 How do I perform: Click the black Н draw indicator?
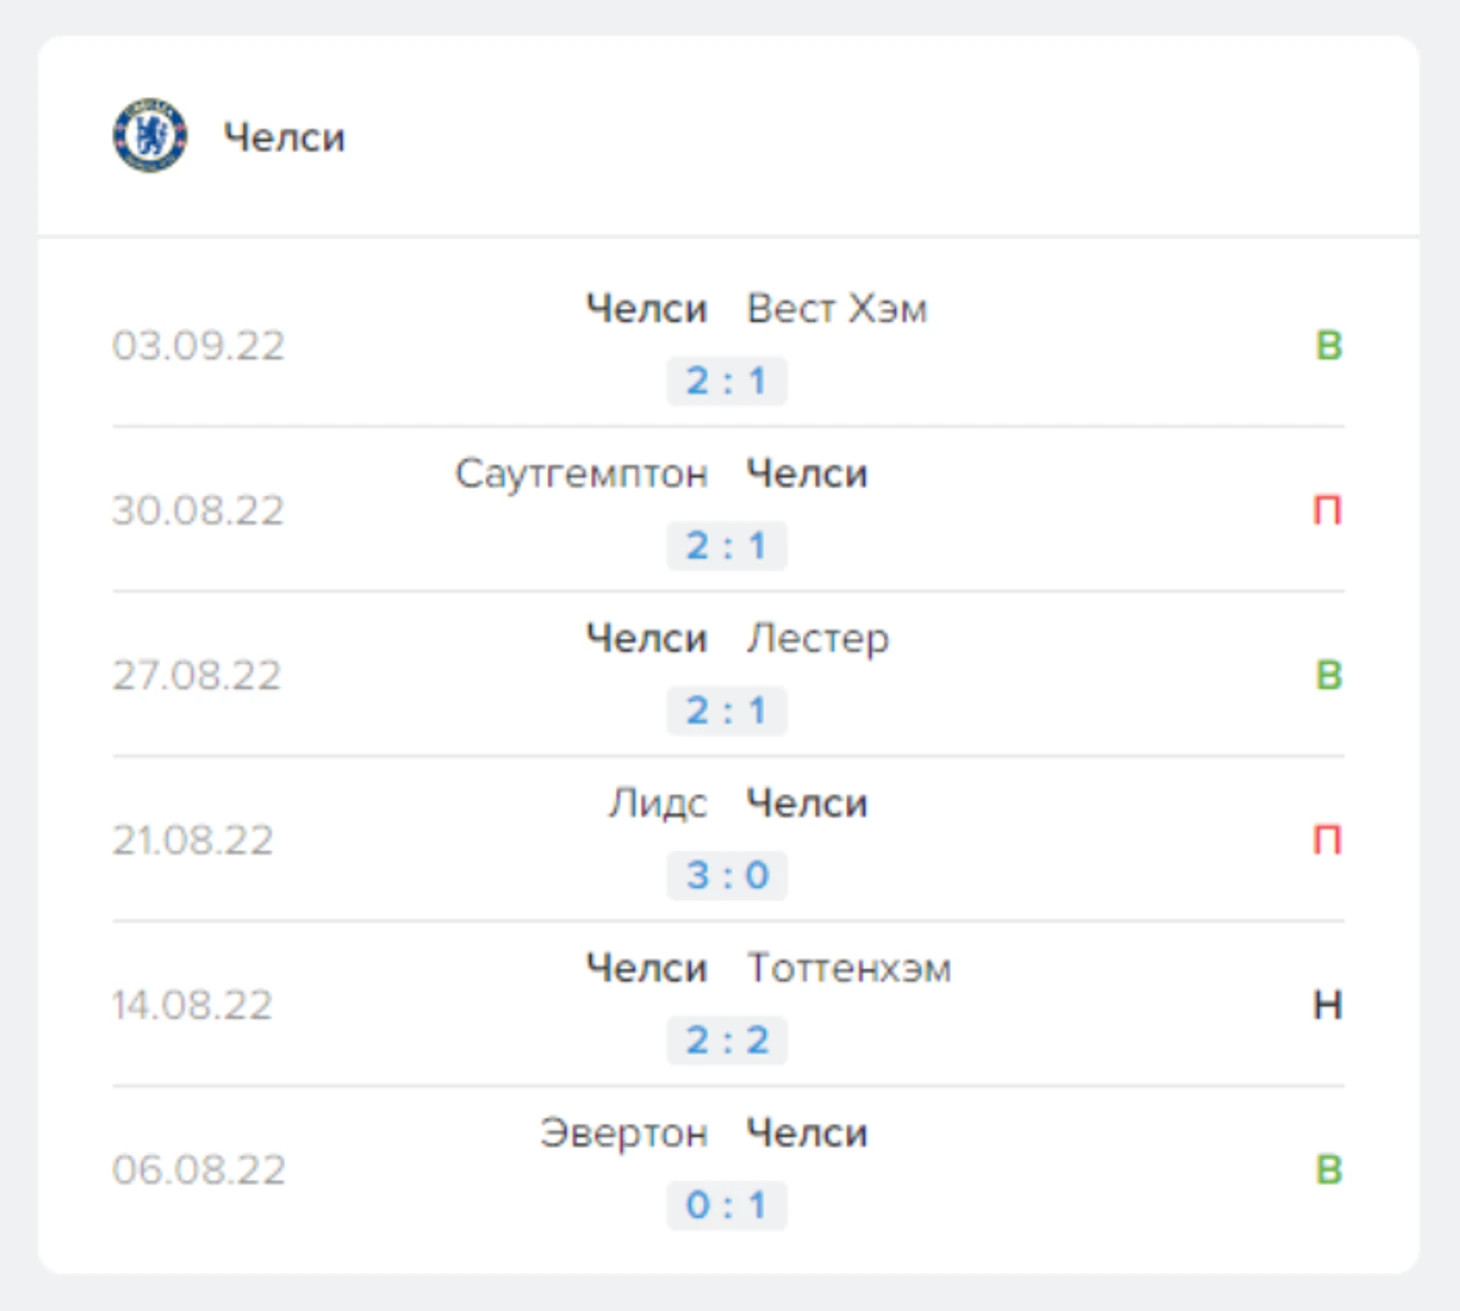coord(1327,1005)
